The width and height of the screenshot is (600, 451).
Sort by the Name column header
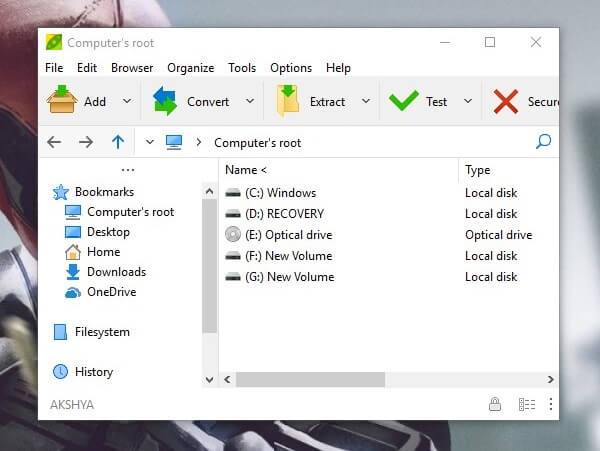(246, 170)
